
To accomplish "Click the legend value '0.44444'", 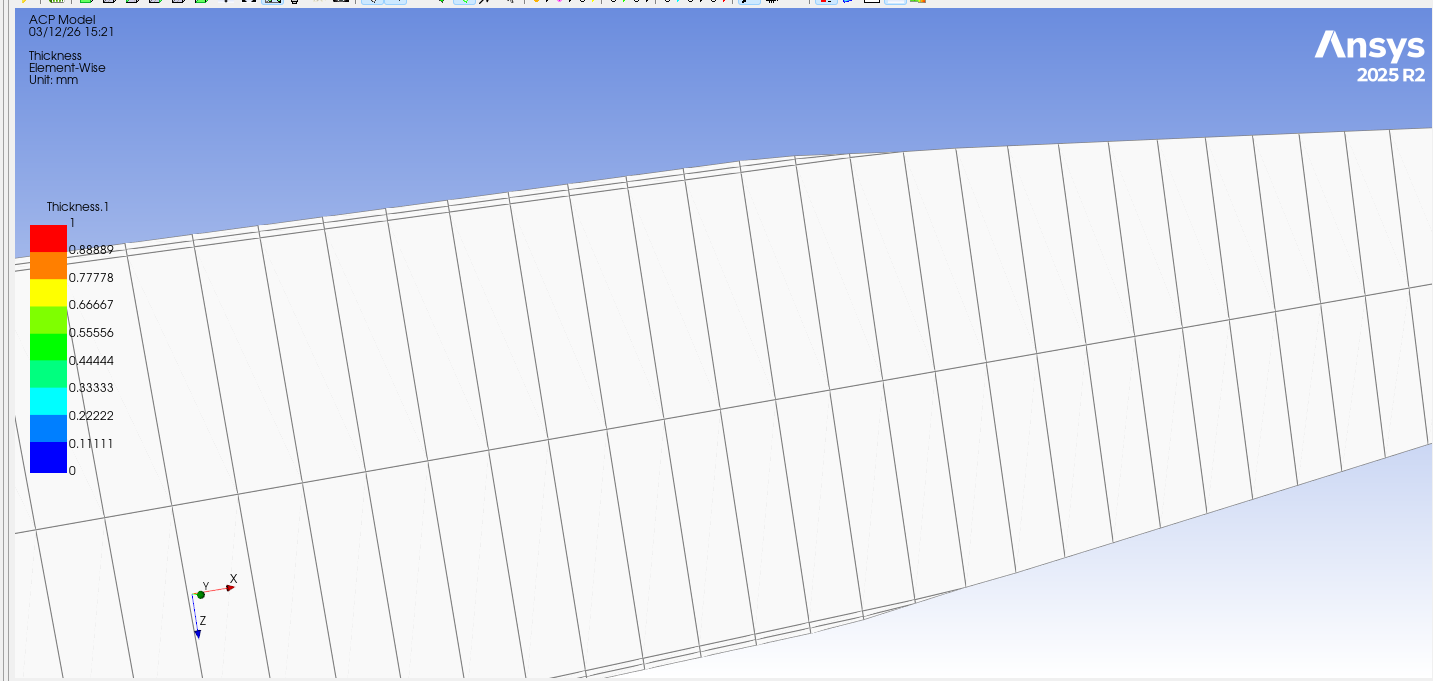I will coord(90,360).
